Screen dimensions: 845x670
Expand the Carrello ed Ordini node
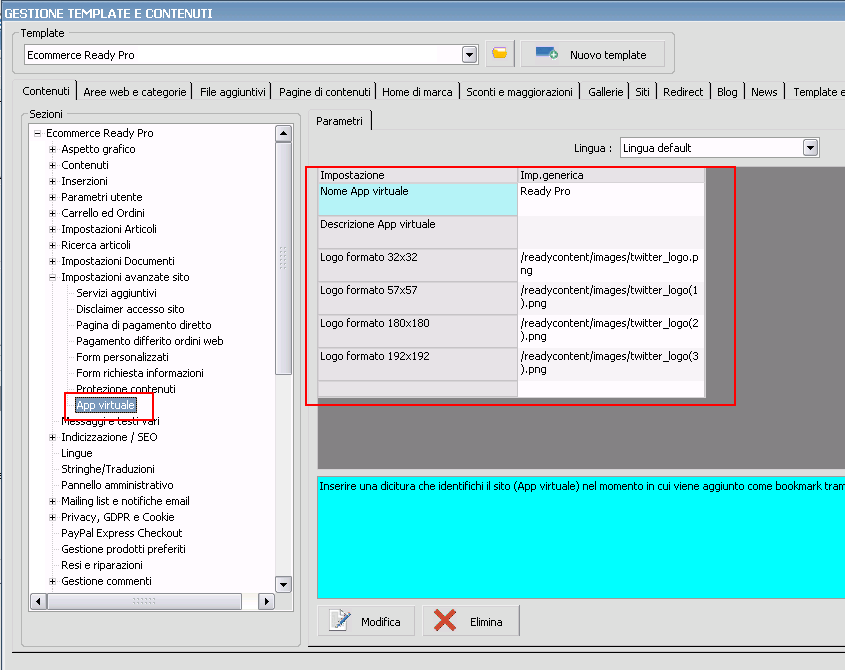point(52,213)
